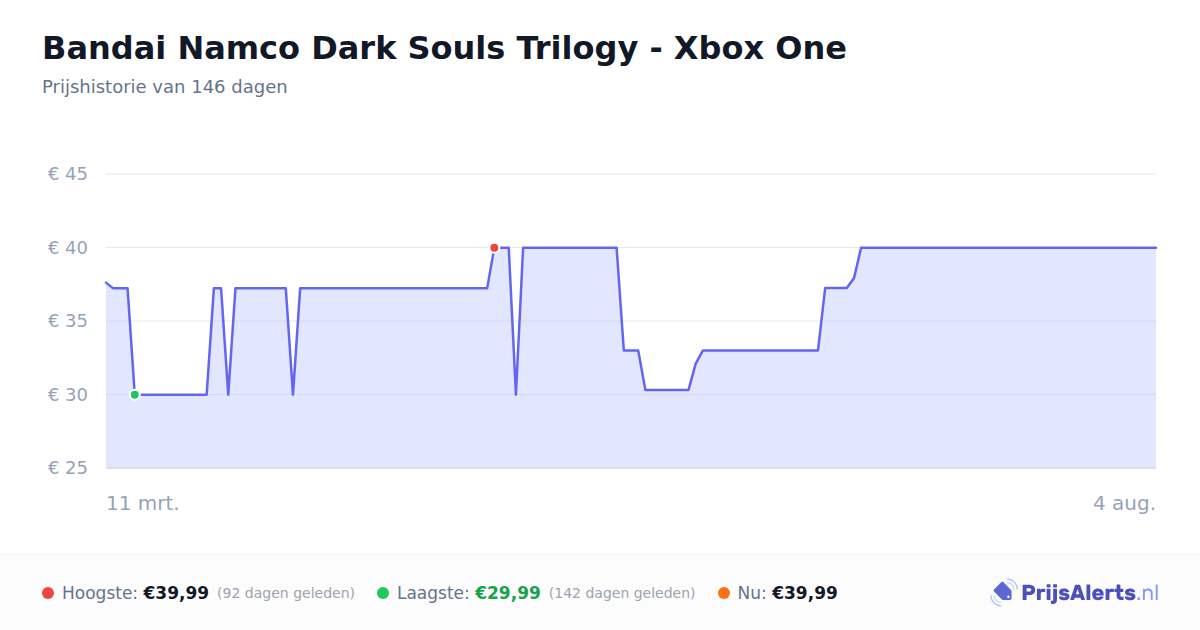Click the red Hoogste legend dot

point(48,593)
